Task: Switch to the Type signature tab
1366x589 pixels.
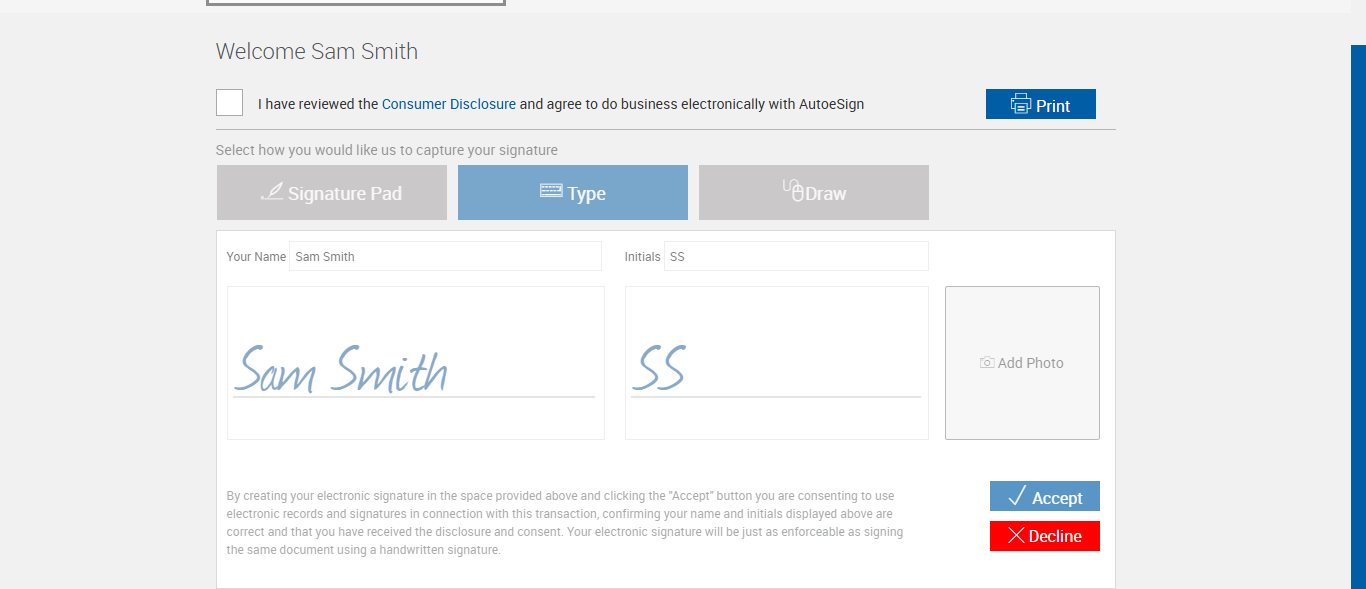Action: (573, 193)
